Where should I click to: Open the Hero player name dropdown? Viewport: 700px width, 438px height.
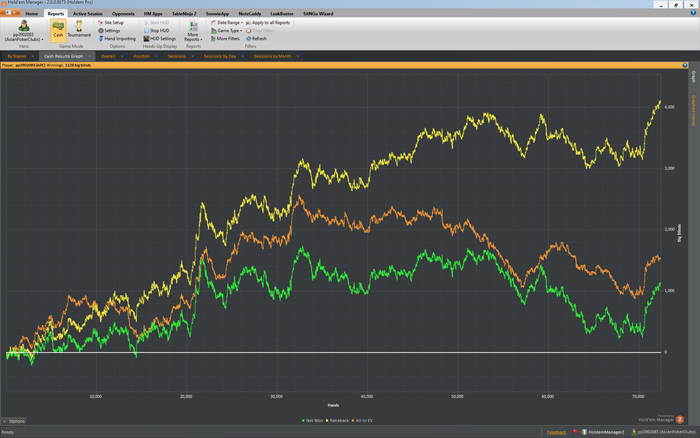coord(24,37)
